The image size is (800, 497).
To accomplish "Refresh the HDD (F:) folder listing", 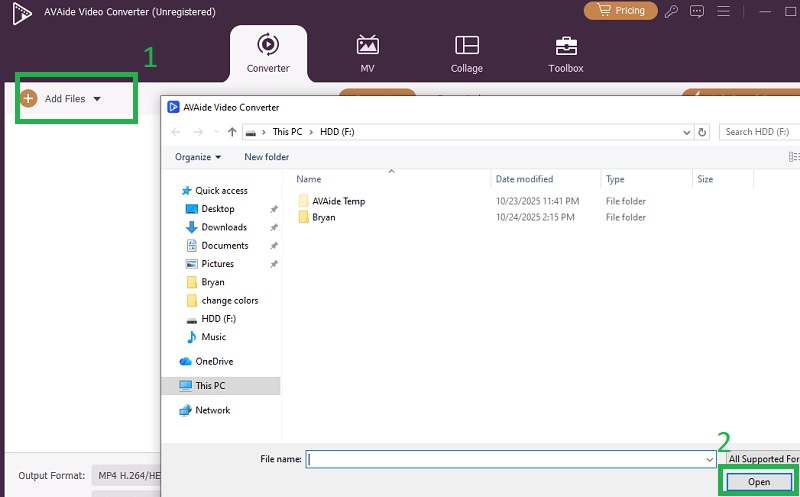I will click(703, 132).
